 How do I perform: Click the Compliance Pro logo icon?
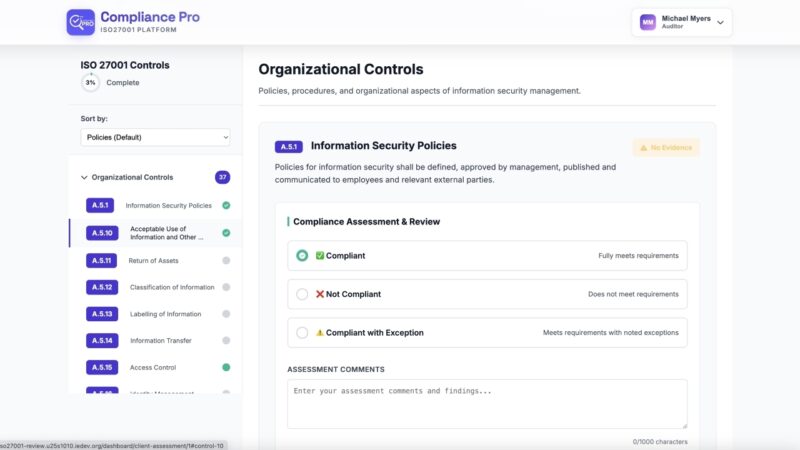click(80, 22)
